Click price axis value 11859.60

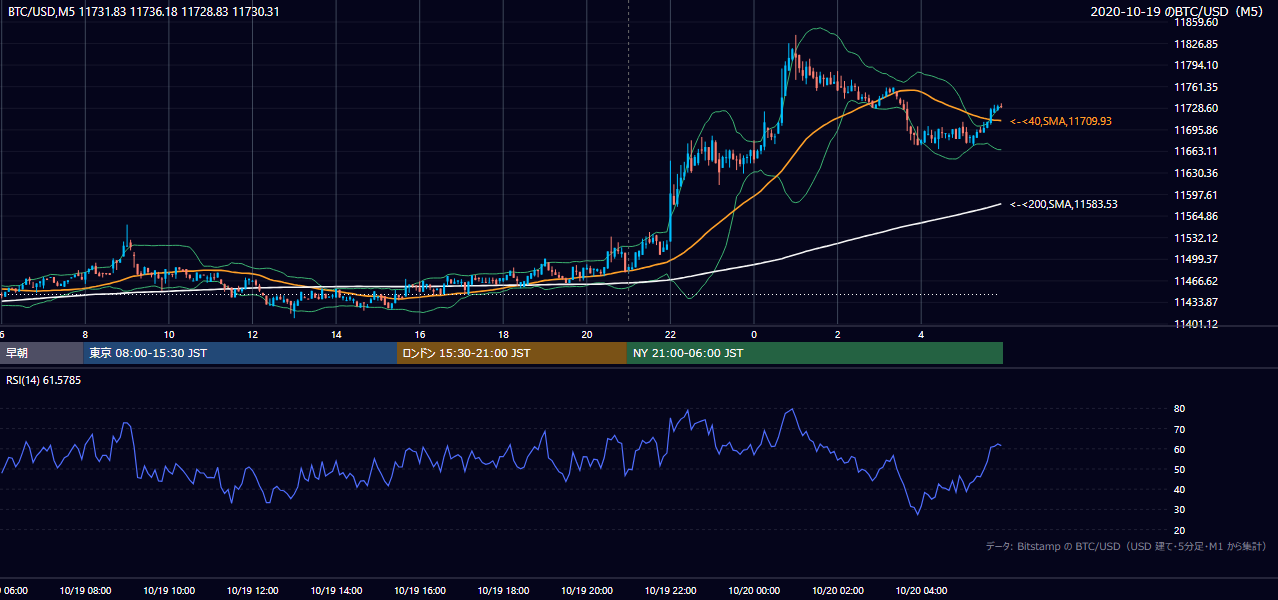(x=1196, y=22)
